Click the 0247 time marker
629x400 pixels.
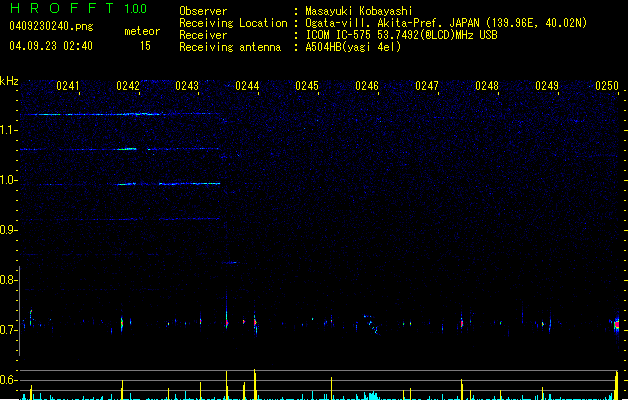(427, 86)
